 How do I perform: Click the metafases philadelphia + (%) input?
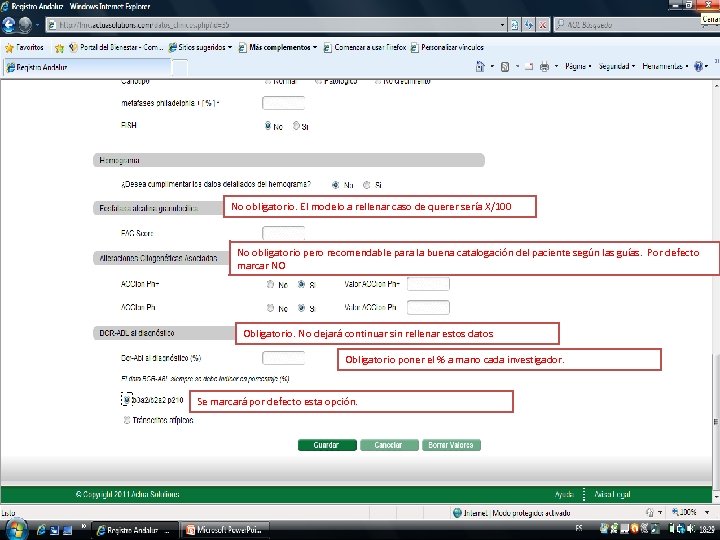(x=283, y=103)
